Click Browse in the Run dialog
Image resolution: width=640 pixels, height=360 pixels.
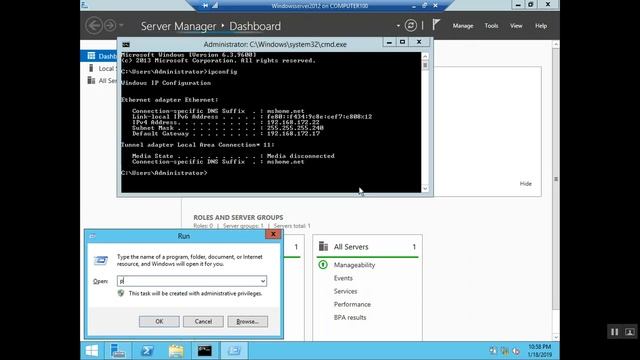[x=248, y=322]
